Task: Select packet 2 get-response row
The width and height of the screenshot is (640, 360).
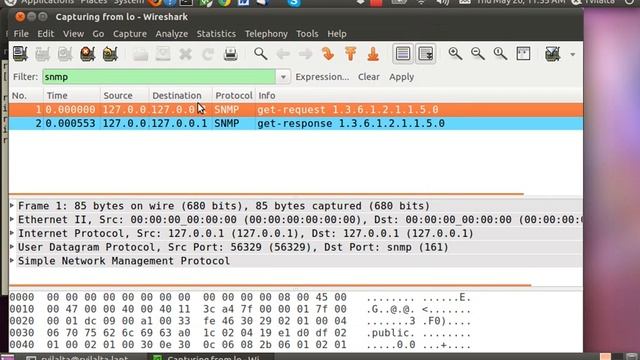Action: point(296,123)
